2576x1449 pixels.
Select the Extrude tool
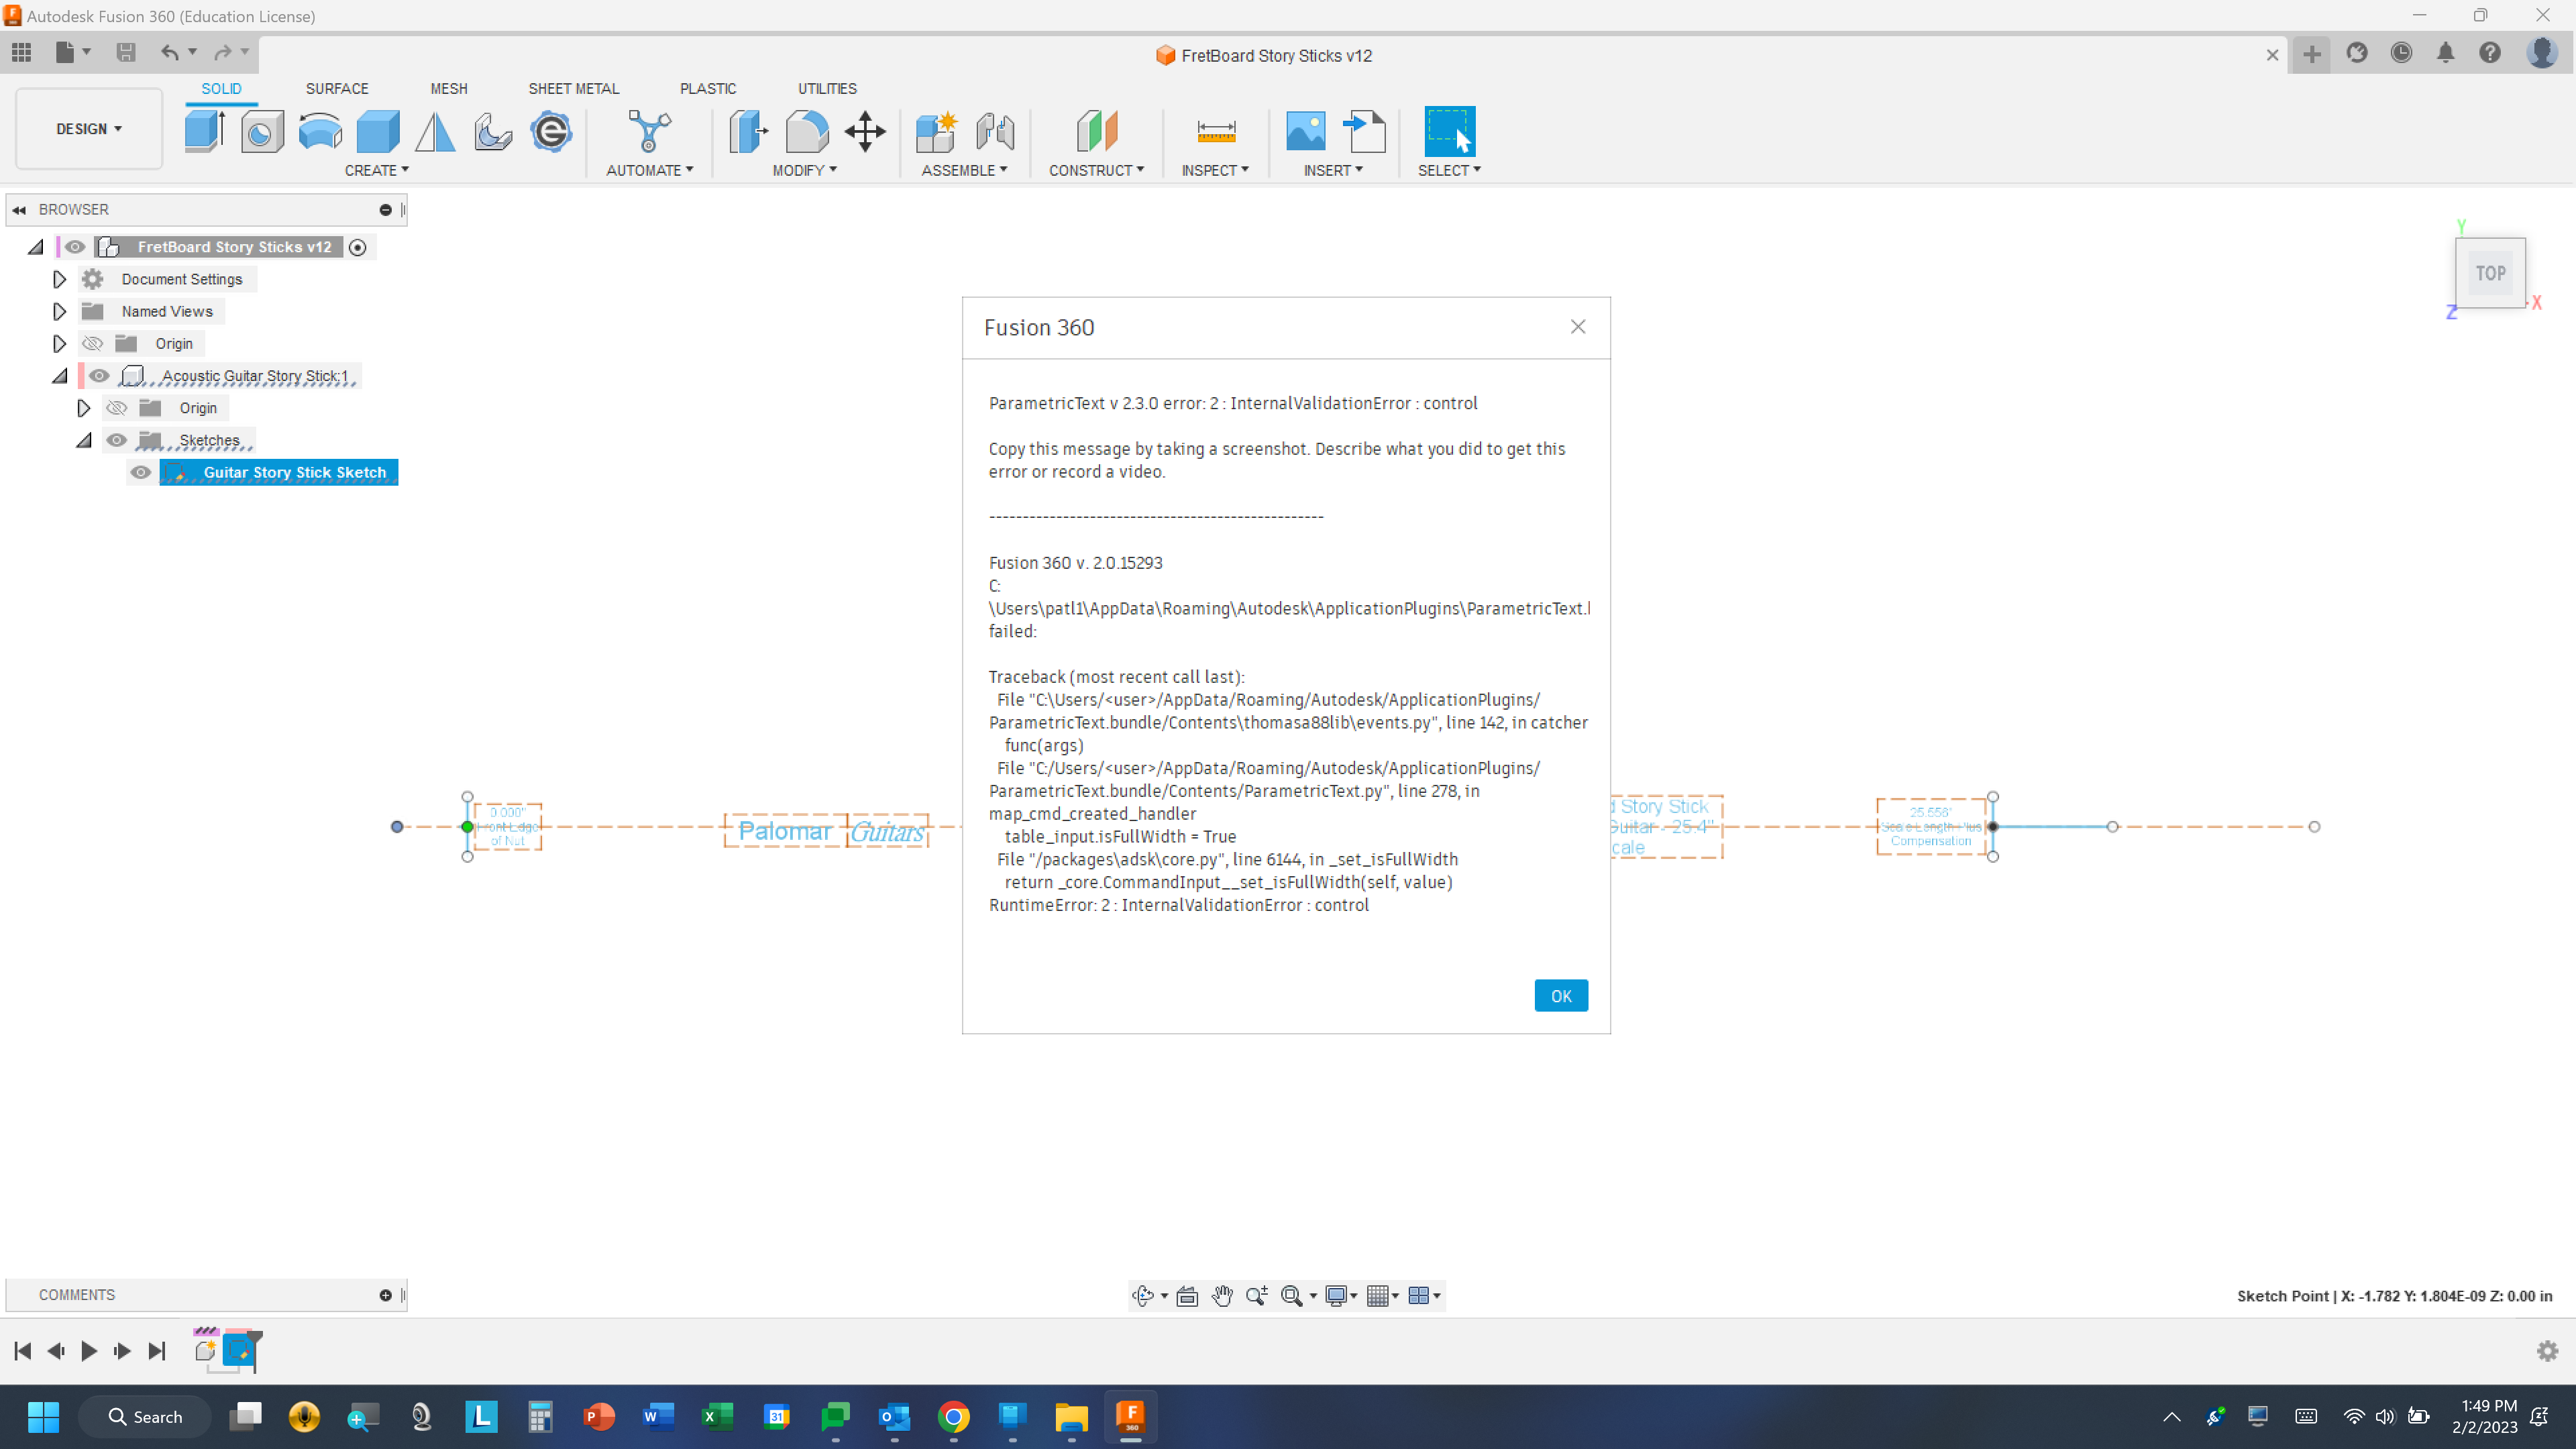(x=205, y=131)
